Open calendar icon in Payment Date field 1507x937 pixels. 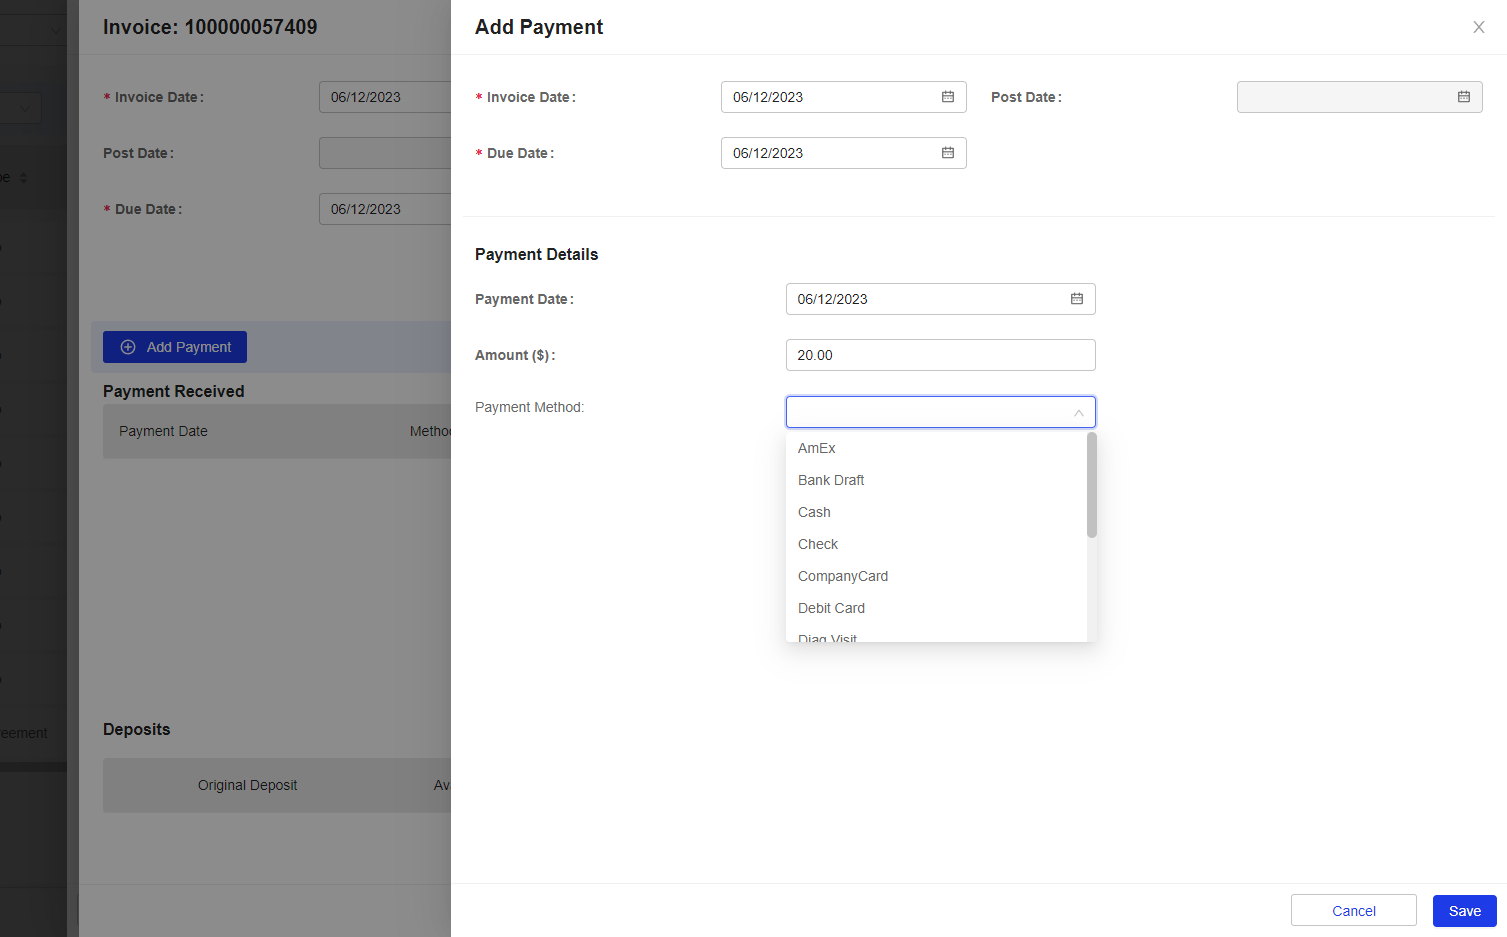point(1077,299)
